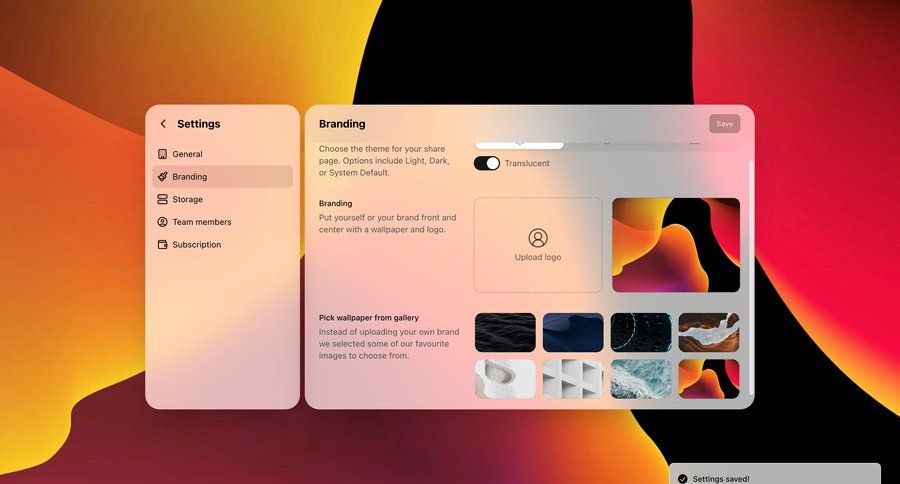
Task: Open the Team members page
Action: pos(223,222)
